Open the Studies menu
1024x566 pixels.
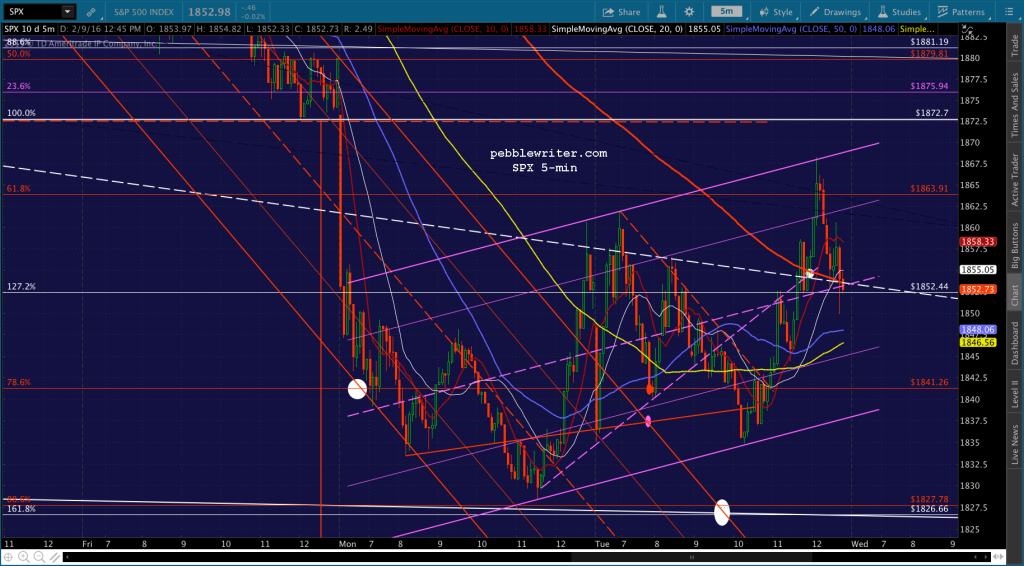(899, 12)
